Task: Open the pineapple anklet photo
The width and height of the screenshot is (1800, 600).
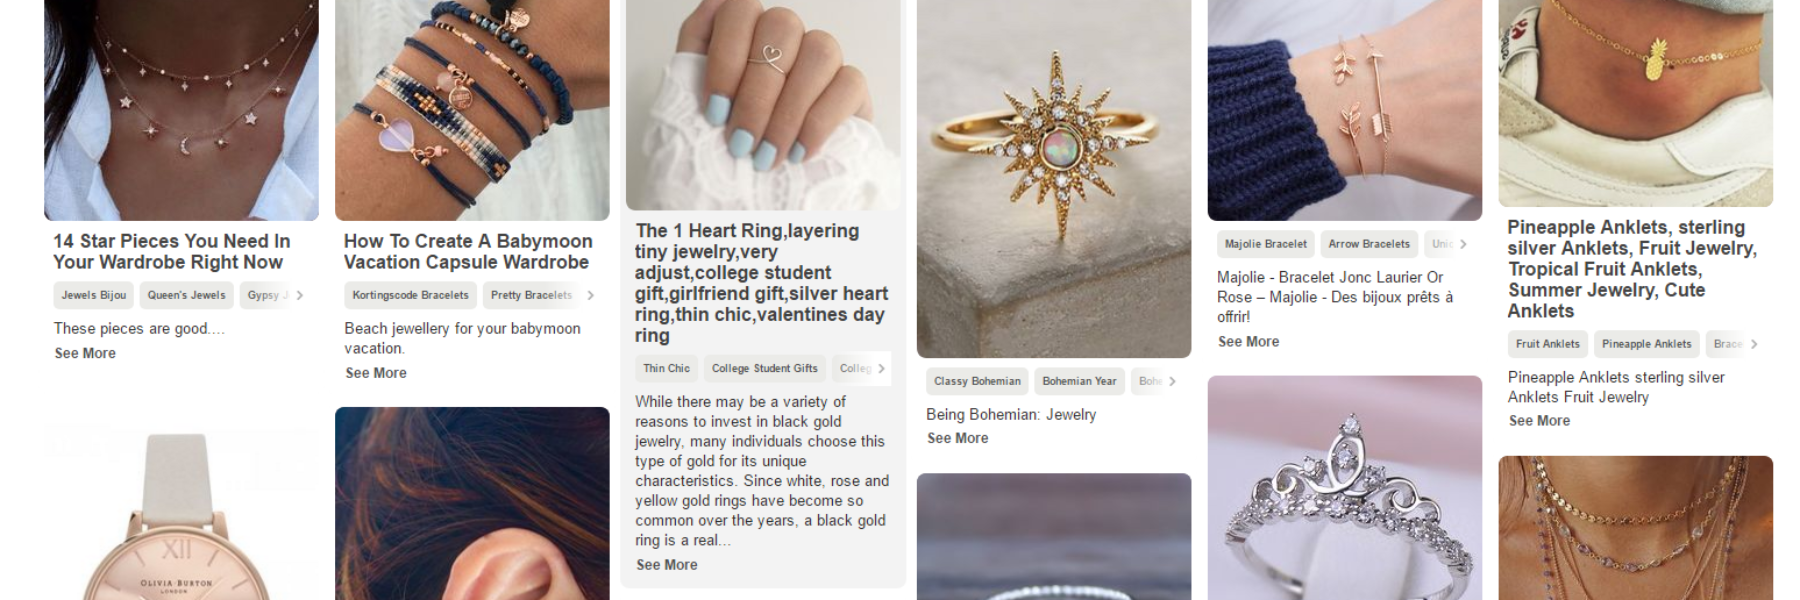Action: [x=1635, y=103]
